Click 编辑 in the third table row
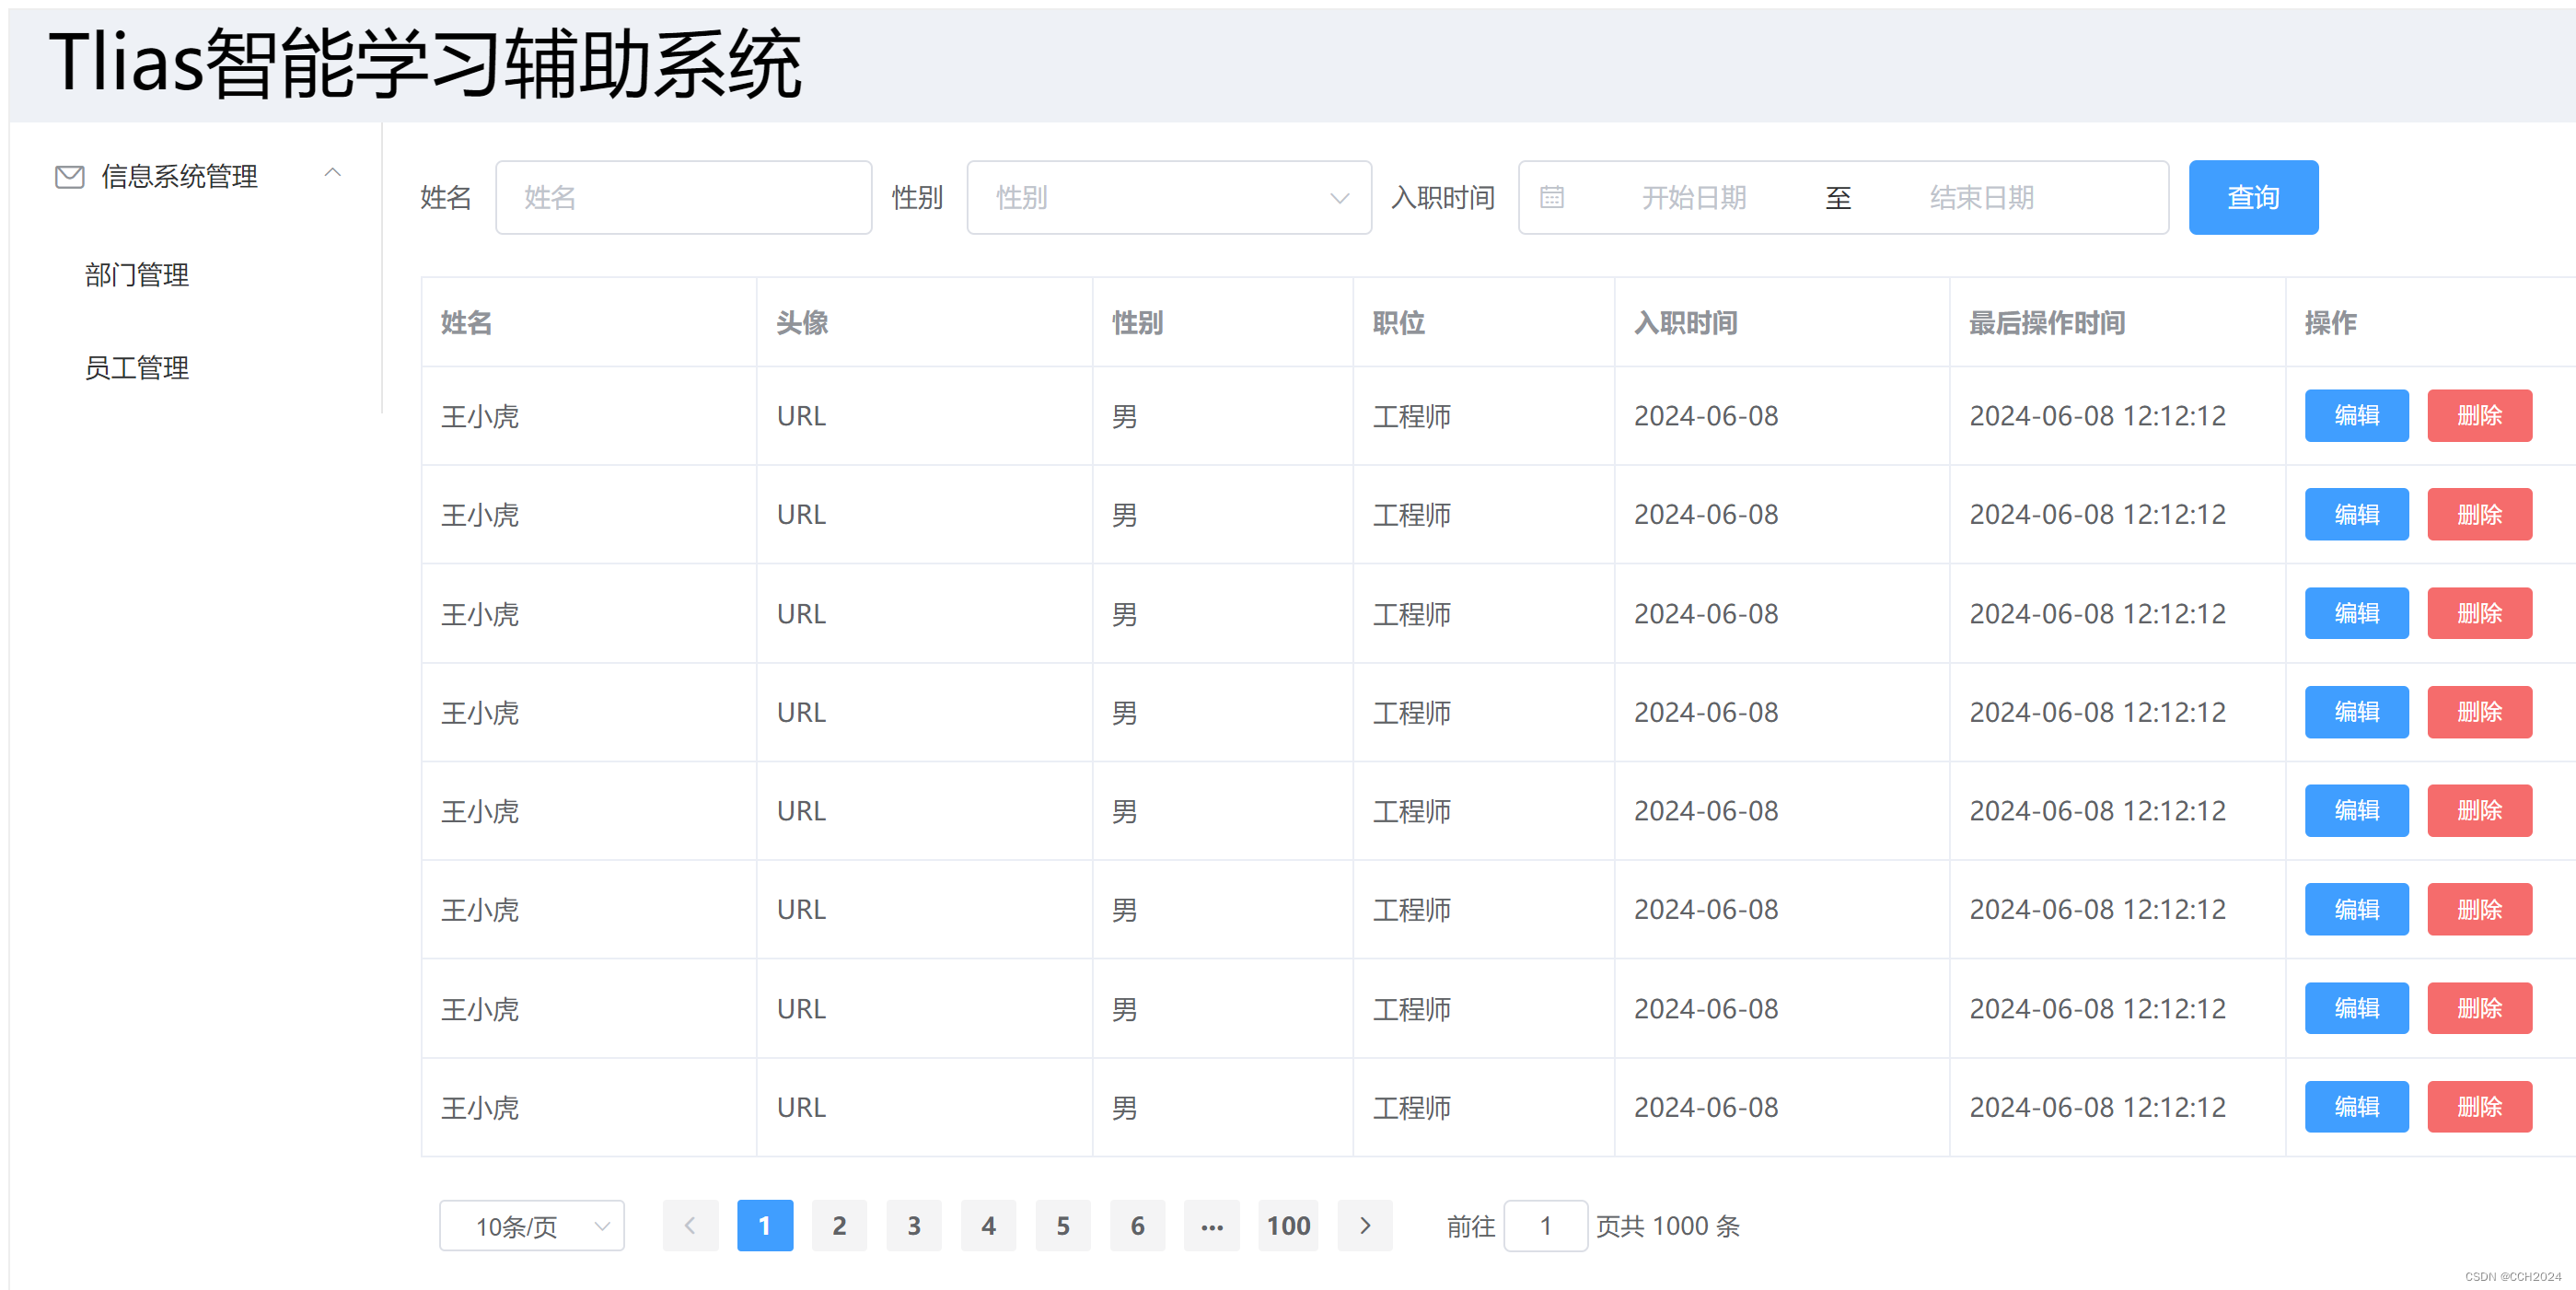2576x1290 pixels. pos(2356,613)
